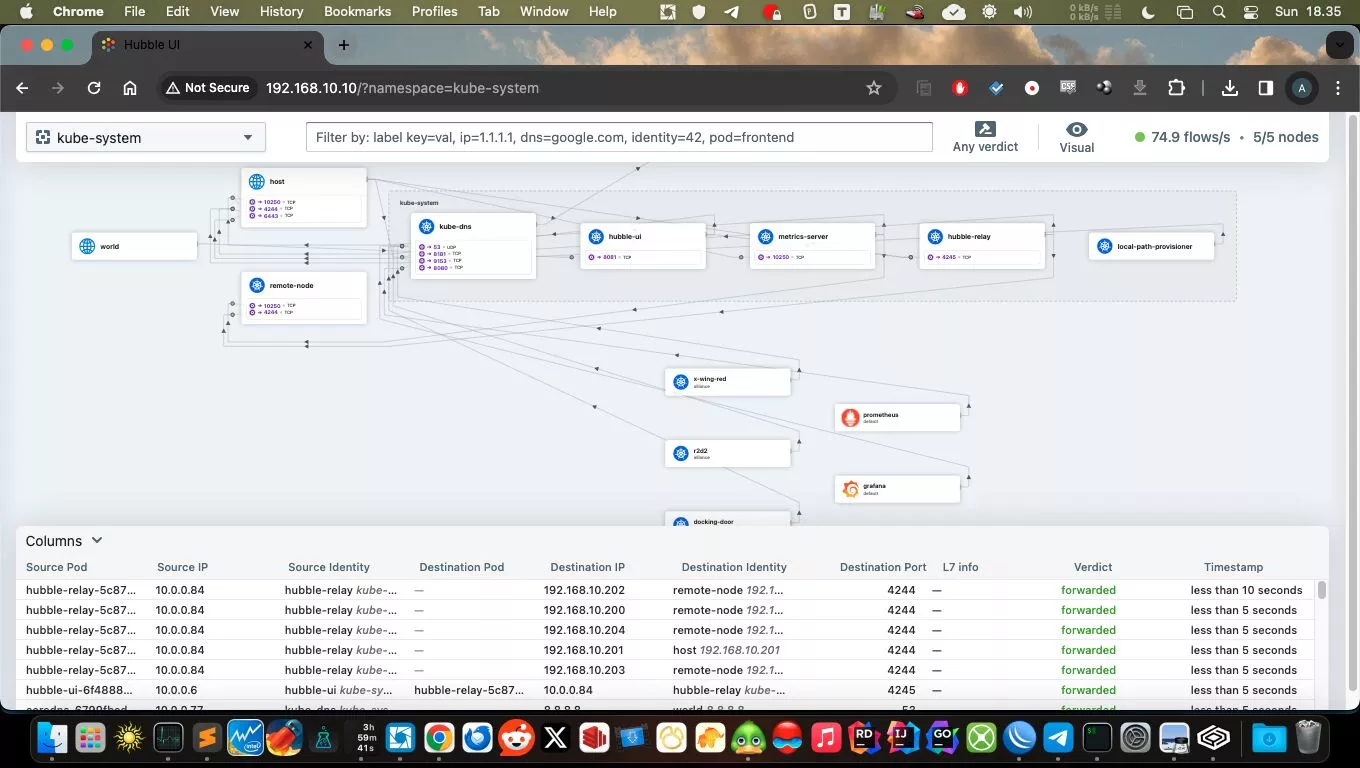
Task: Expand the Columns dropdown
Action: [64, 541]
